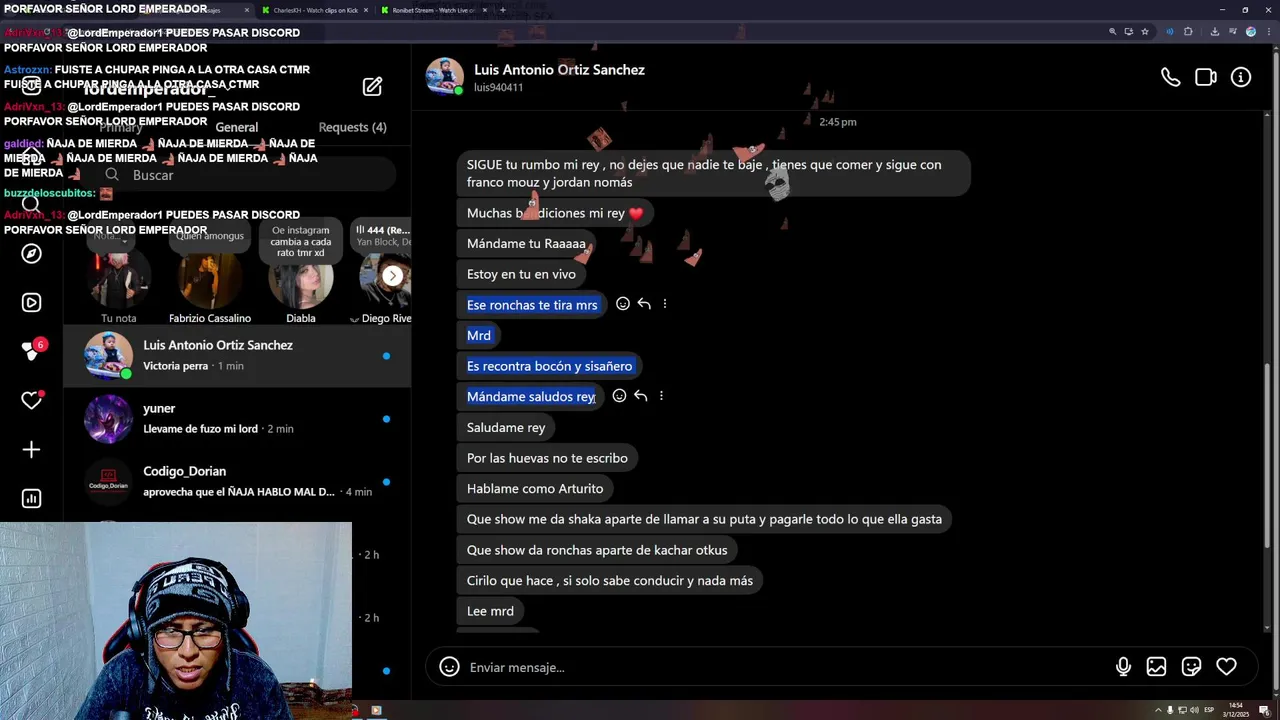Open more options for 'Ese ronchas te tira mrs'

click(665, 304)
